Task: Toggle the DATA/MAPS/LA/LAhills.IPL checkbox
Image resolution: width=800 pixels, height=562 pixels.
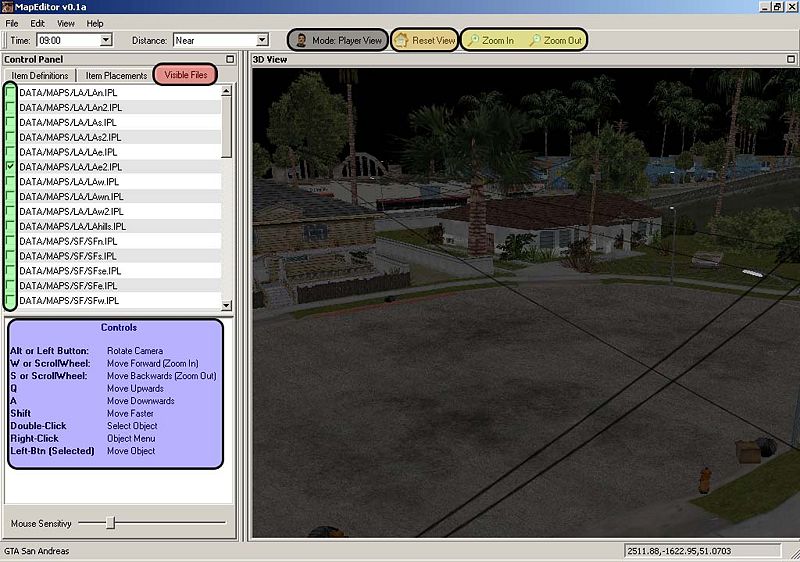Action: coord(11,226)
